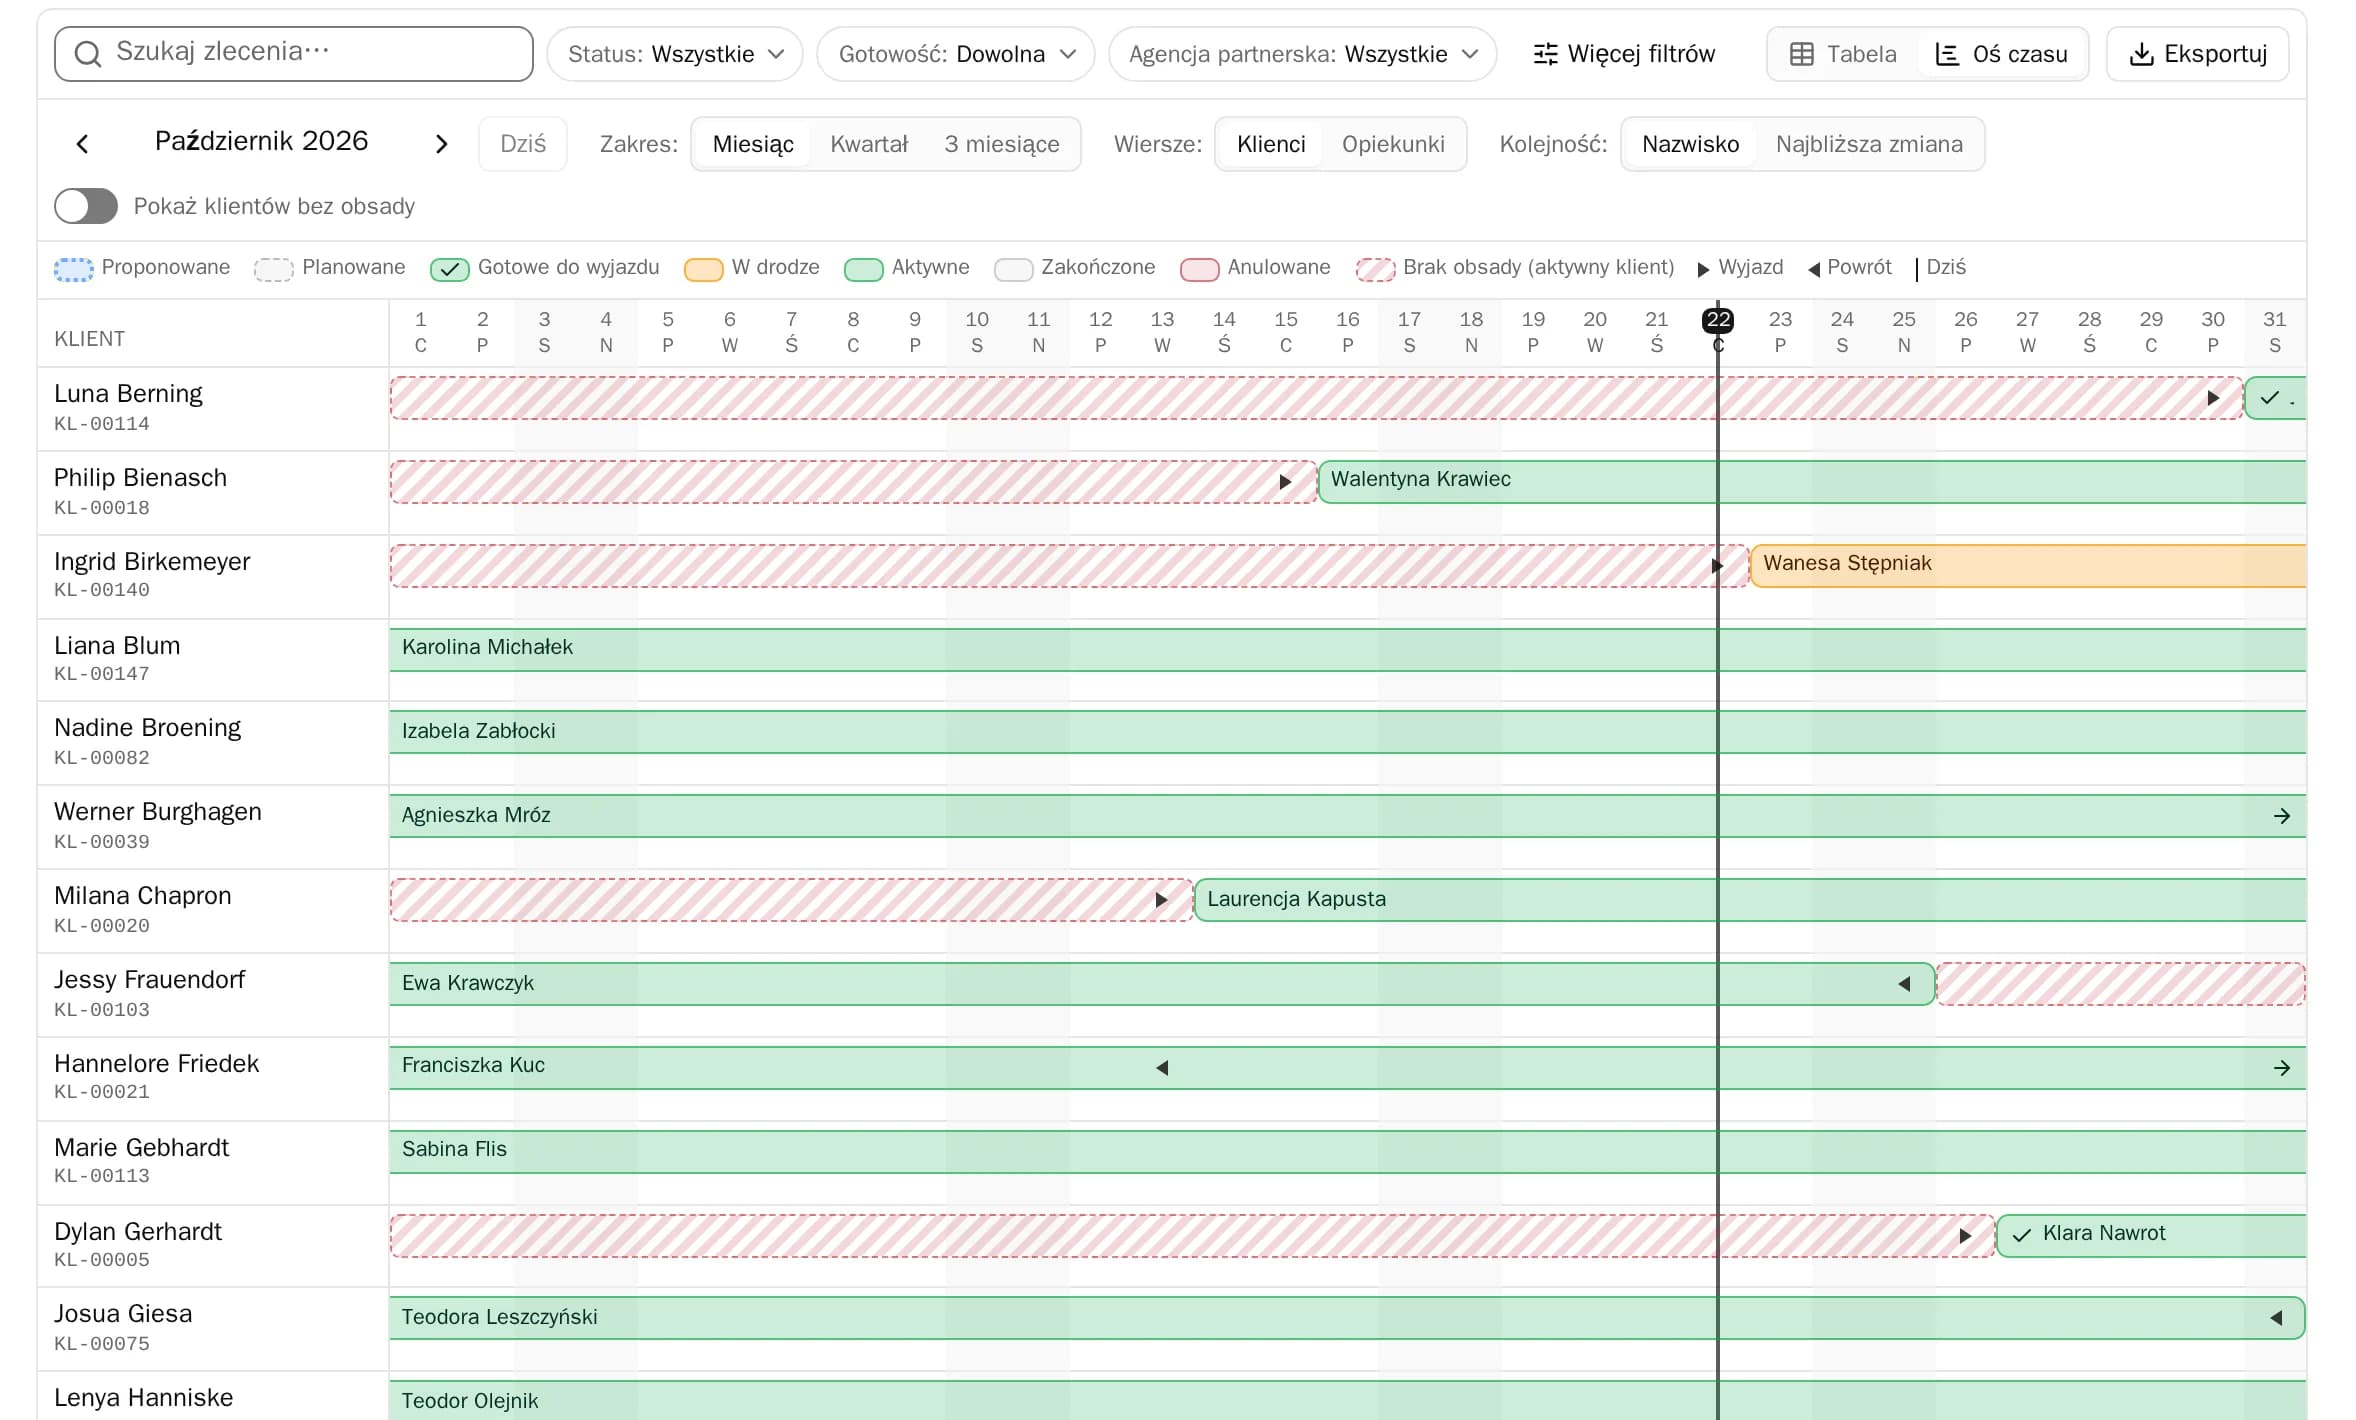Click continuation arrow in Werner Burghagen row
Viewport: 2356px width, 1420px height.
[x=2281, y=816]
